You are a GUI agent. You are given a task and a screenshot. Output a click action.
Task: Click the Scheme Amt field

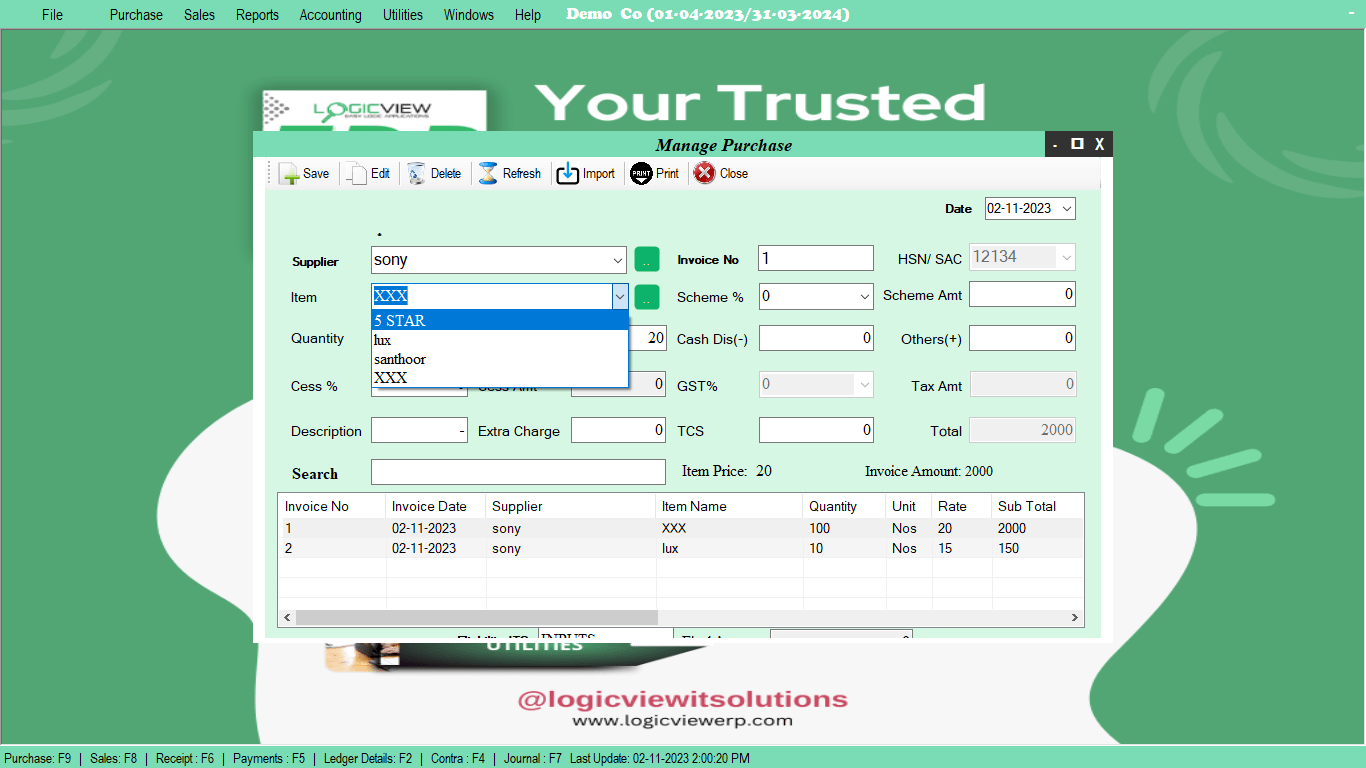pyautogui.click(x=1022, y=294)
